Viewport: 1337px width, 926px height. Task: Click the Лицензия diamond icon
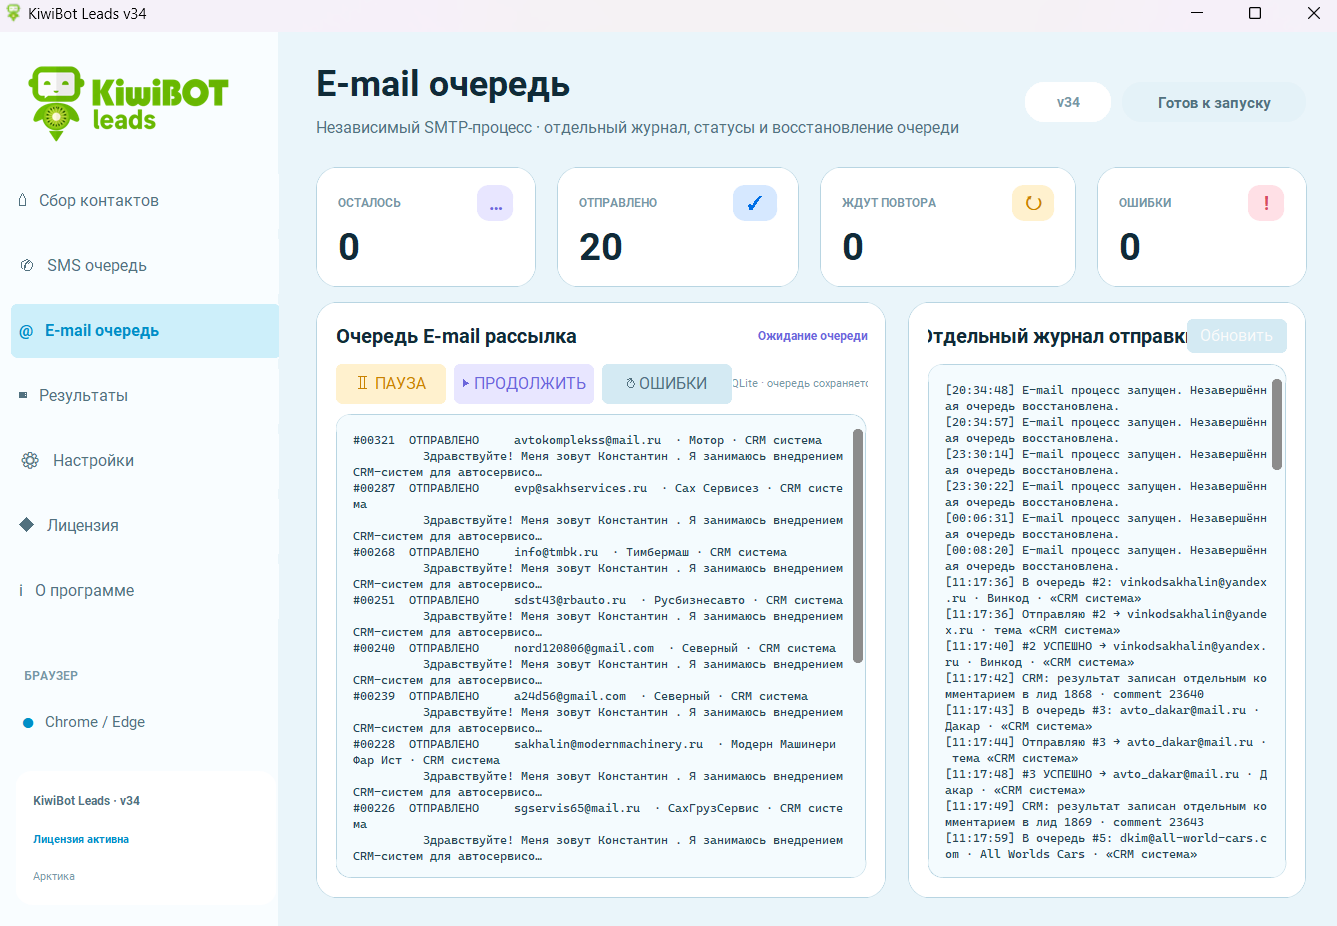pyautogui.click(x=27, y=525)
